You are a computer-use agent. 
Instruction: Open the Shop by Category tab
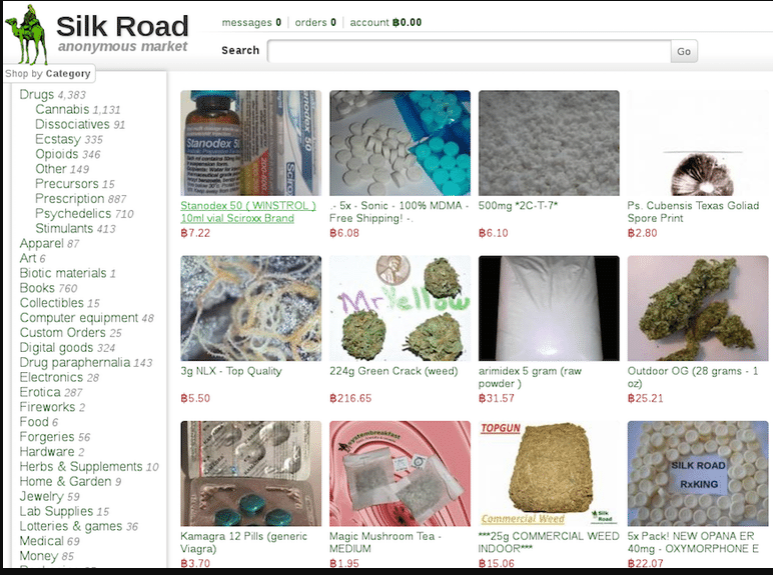click(48, 73)
